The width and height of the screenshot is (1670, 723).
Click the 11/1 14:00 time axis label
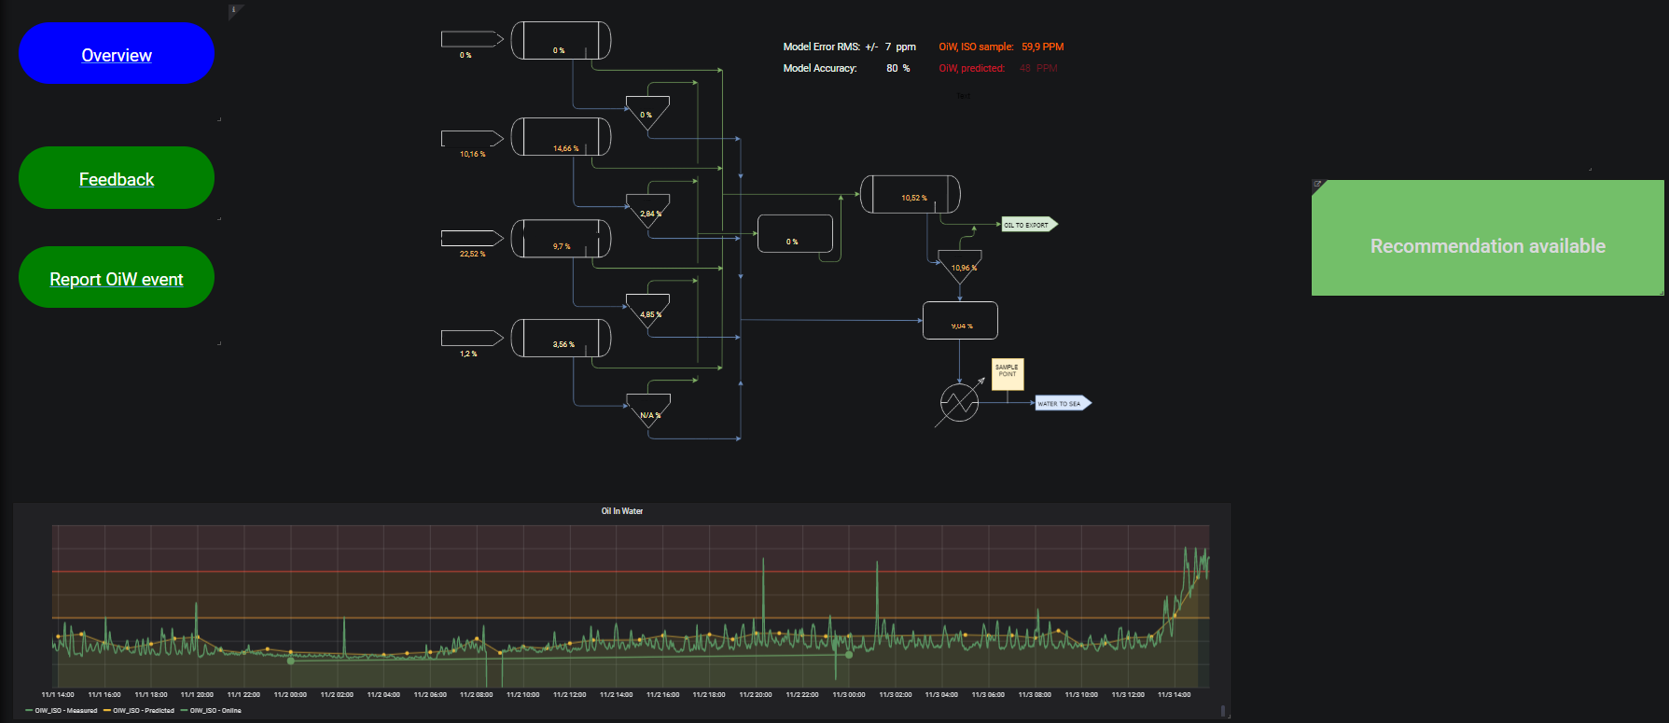coord(57,694)
